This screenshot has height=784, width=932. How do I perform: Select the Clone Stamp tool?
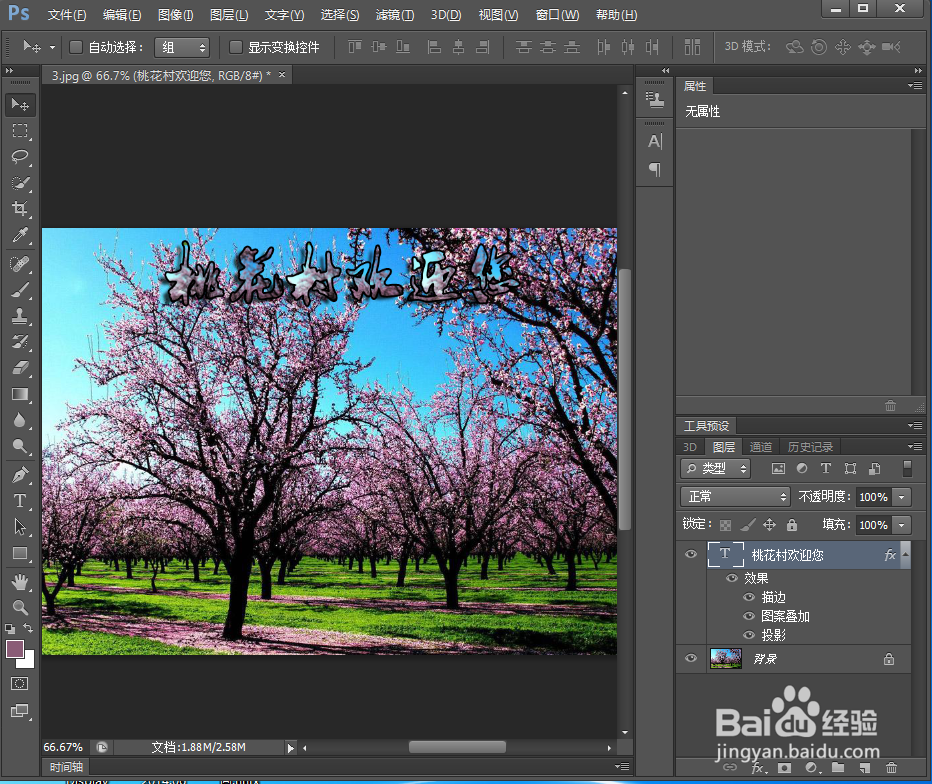click(20, 316)
